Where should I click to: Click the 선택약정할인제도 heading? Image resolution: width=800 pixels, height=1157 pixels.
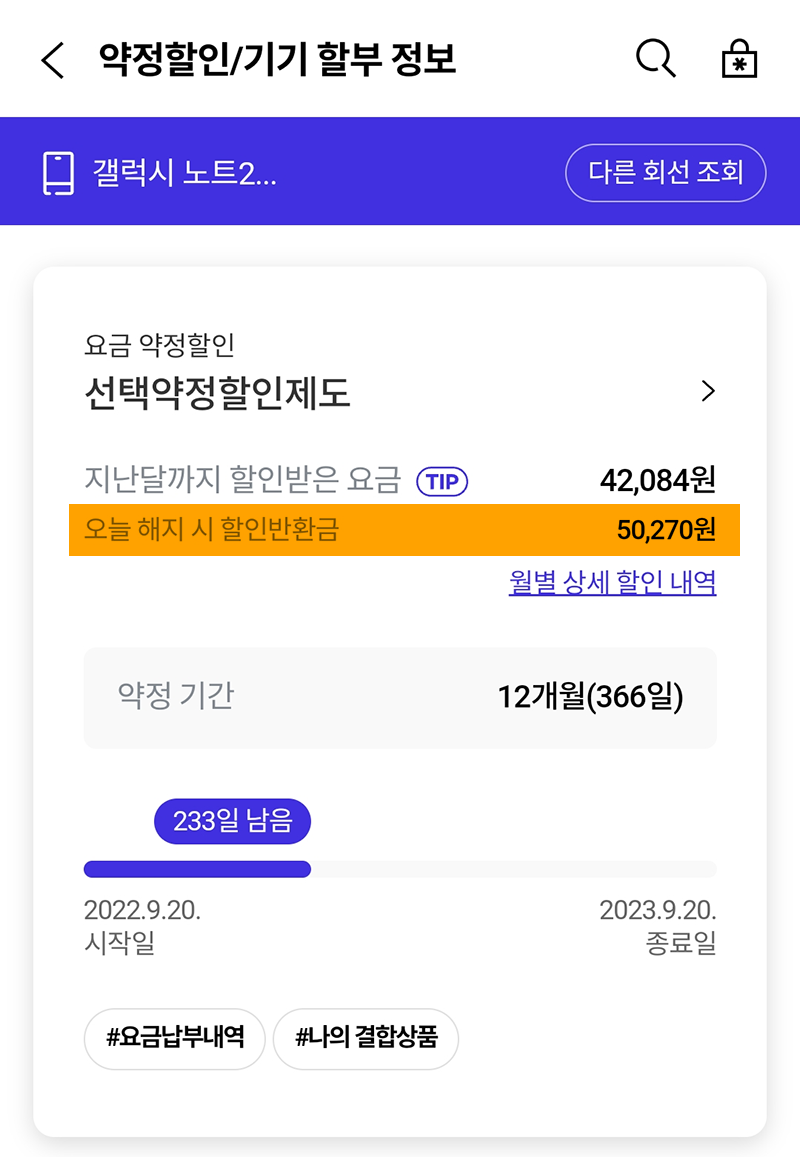218,395
